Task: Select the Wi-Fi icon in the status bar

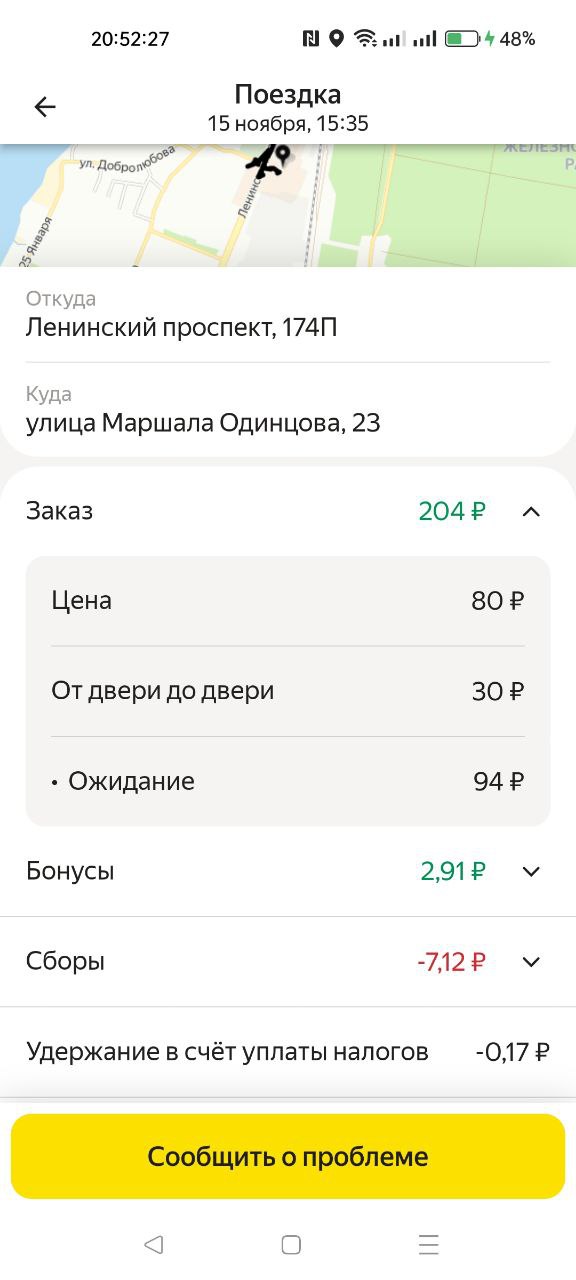Action: pyautogui.click(x=363, y=38)
